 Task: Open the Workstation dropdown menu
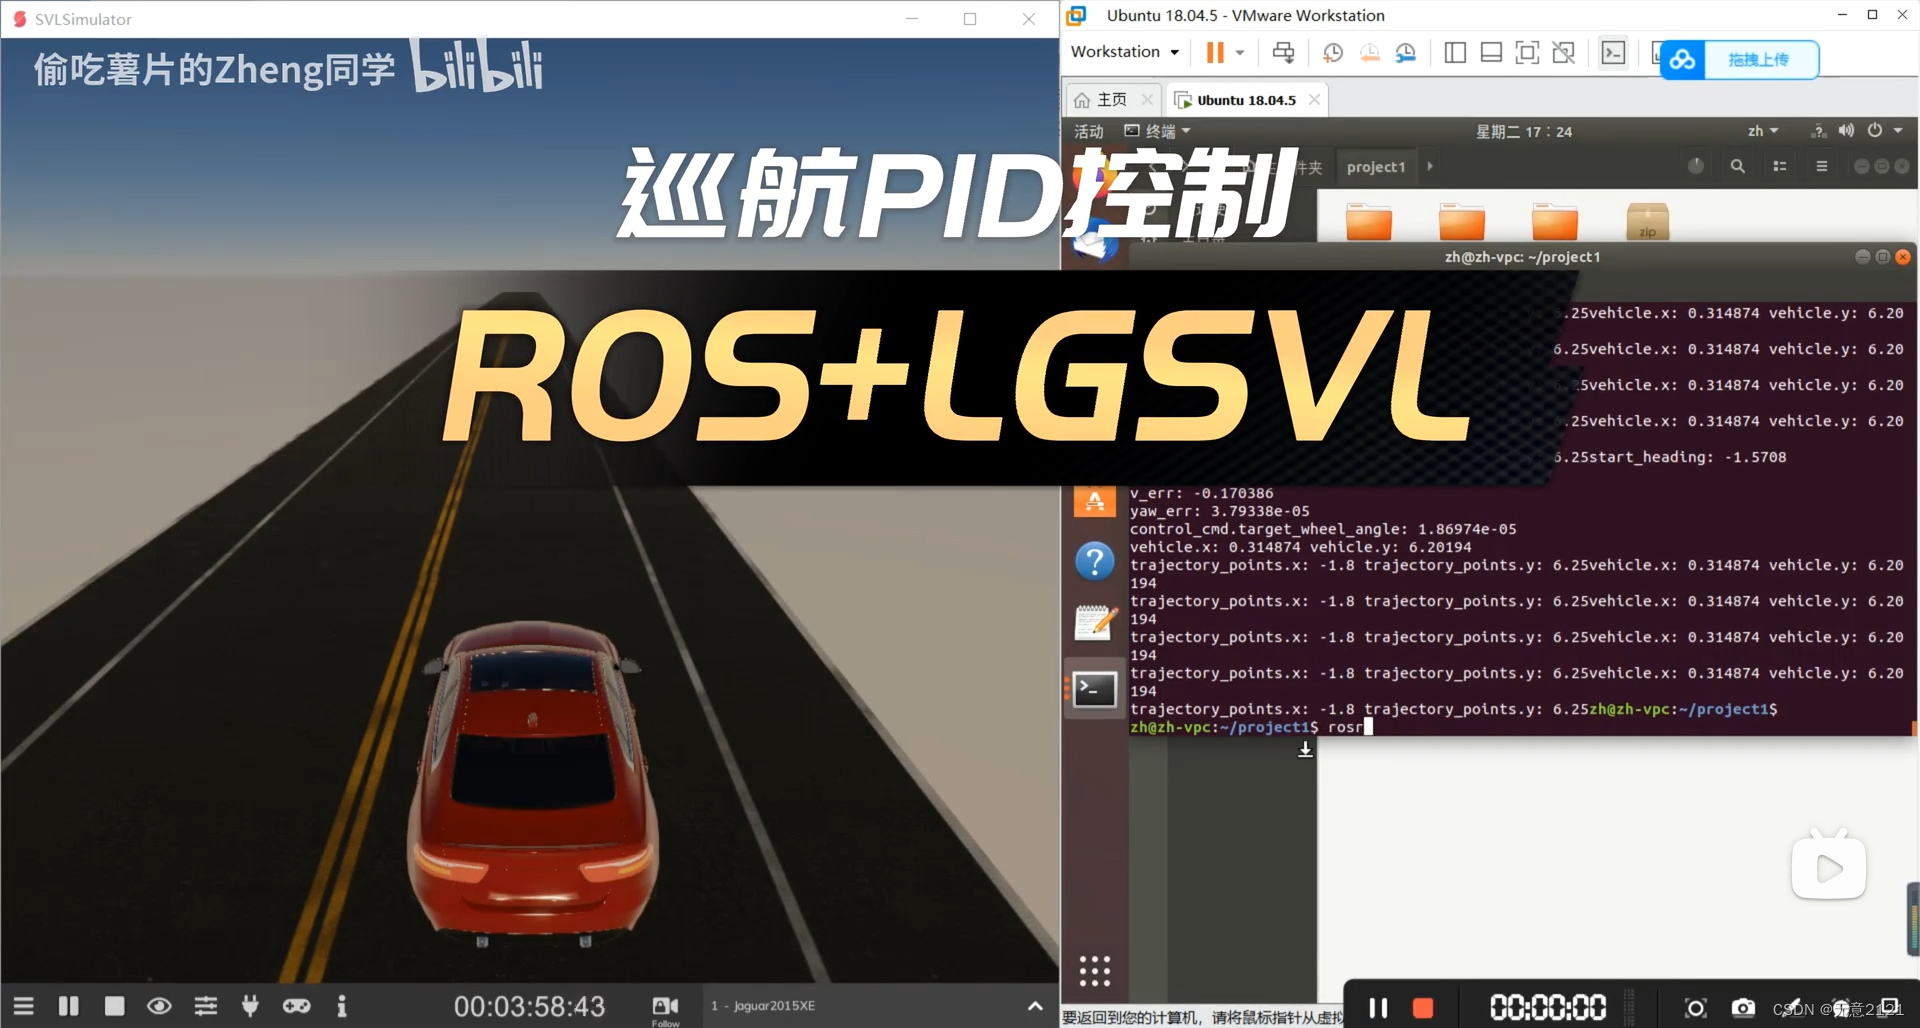[1125, 52]
